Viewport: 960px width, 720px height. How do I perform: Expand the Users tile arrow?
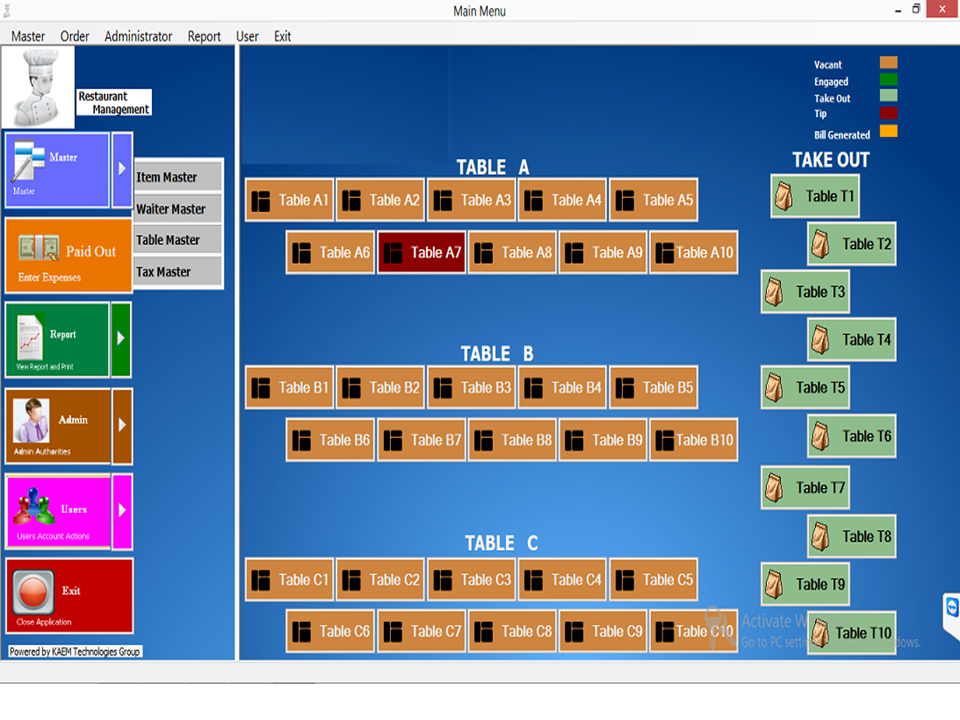tap(122, 511)
